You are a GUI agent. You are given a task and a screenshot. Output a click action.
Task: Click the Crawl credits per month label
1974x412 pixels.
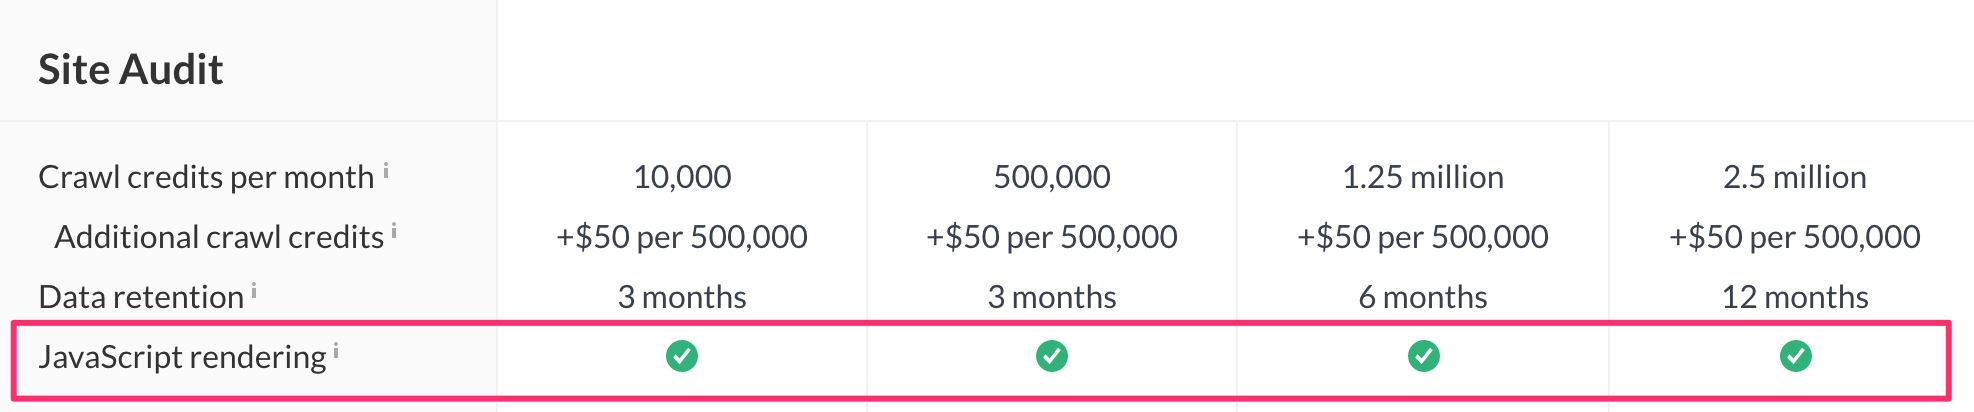[x=206, y=177]
